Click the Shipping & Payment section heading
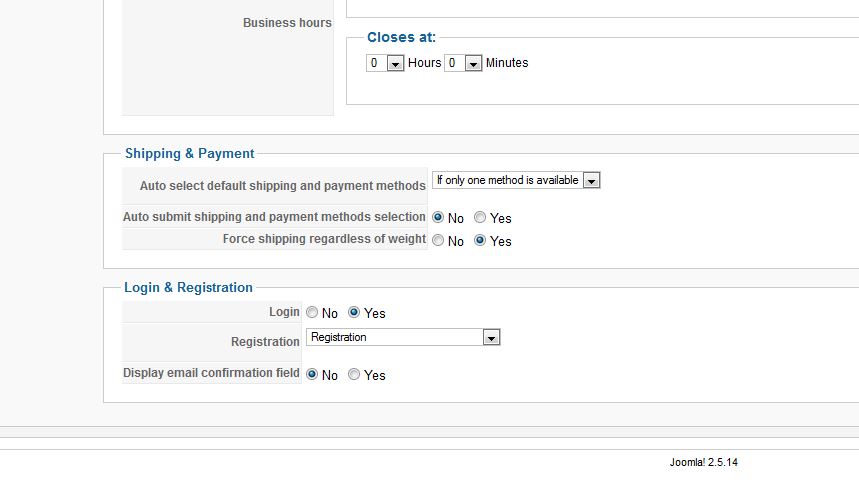This screenshot has width=859, height=482. tap(189, 154)
